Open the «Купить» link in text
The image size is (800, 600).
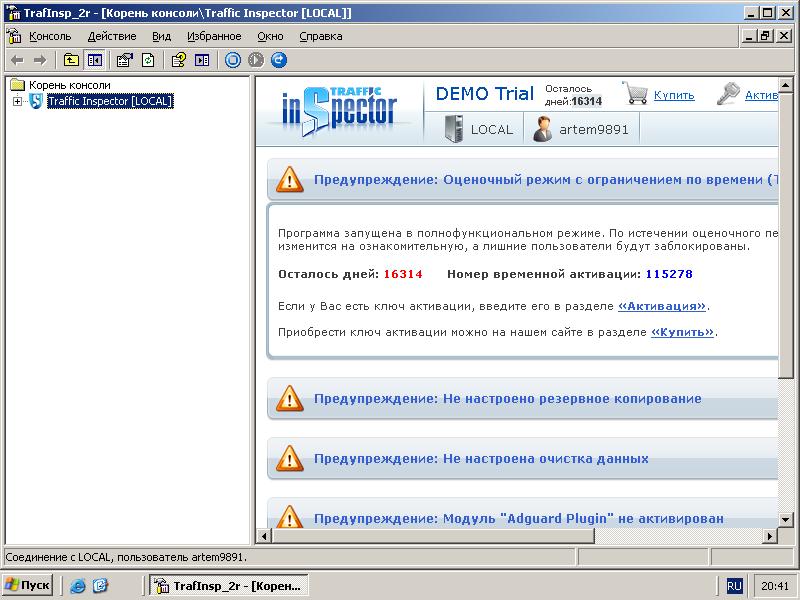pos(682,332)
